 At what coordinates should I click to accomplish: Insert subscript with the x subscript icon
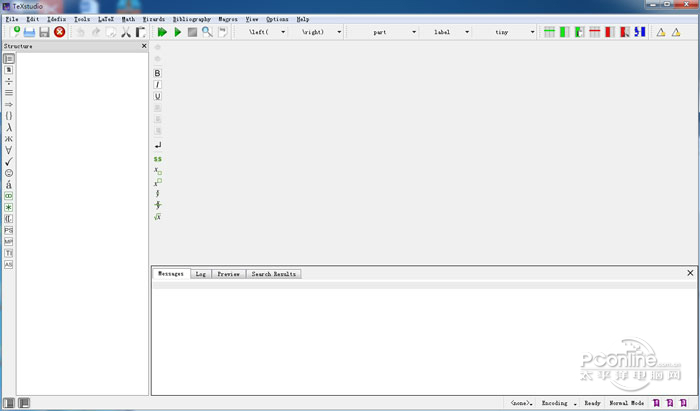coord(158,171)
